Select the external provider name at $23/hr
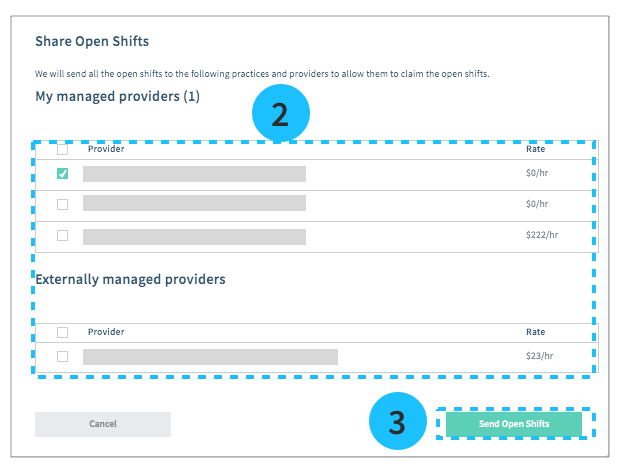This screenshot has width=619, height=473. pyautogui.click(x=210, y=357)
